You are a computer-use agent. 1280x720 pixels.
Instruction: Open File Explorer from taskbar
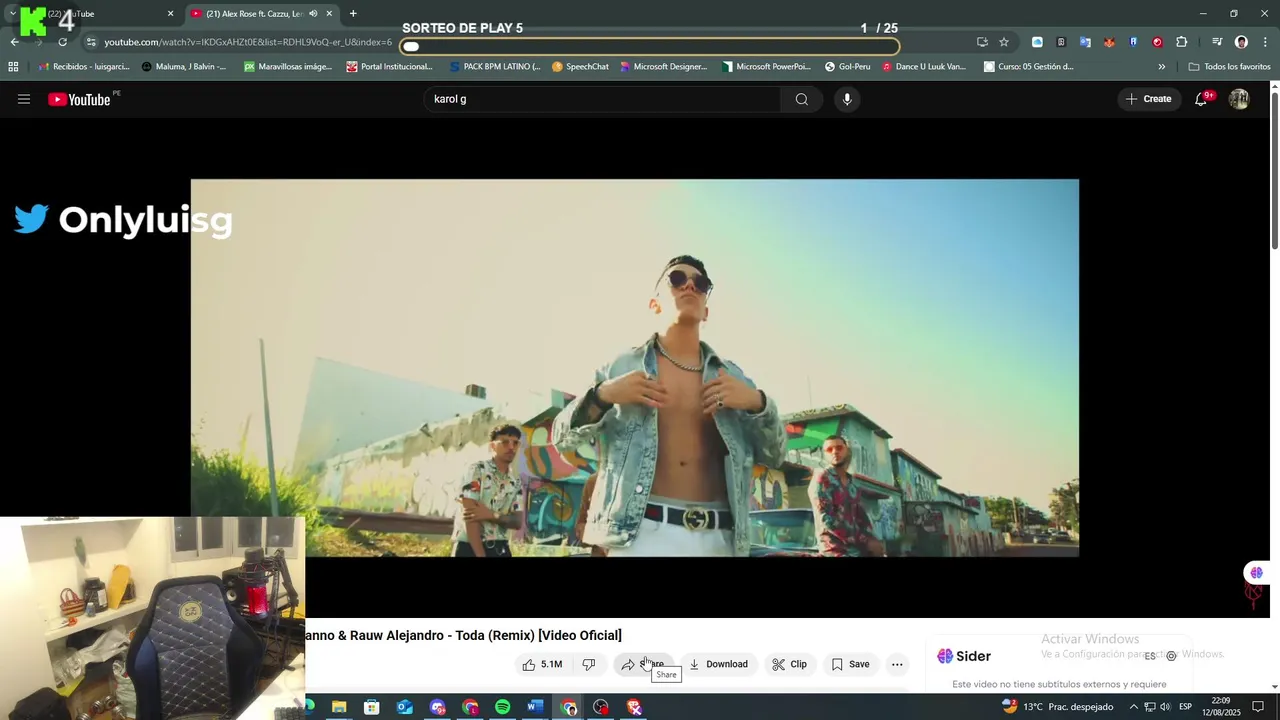[339, 707]
